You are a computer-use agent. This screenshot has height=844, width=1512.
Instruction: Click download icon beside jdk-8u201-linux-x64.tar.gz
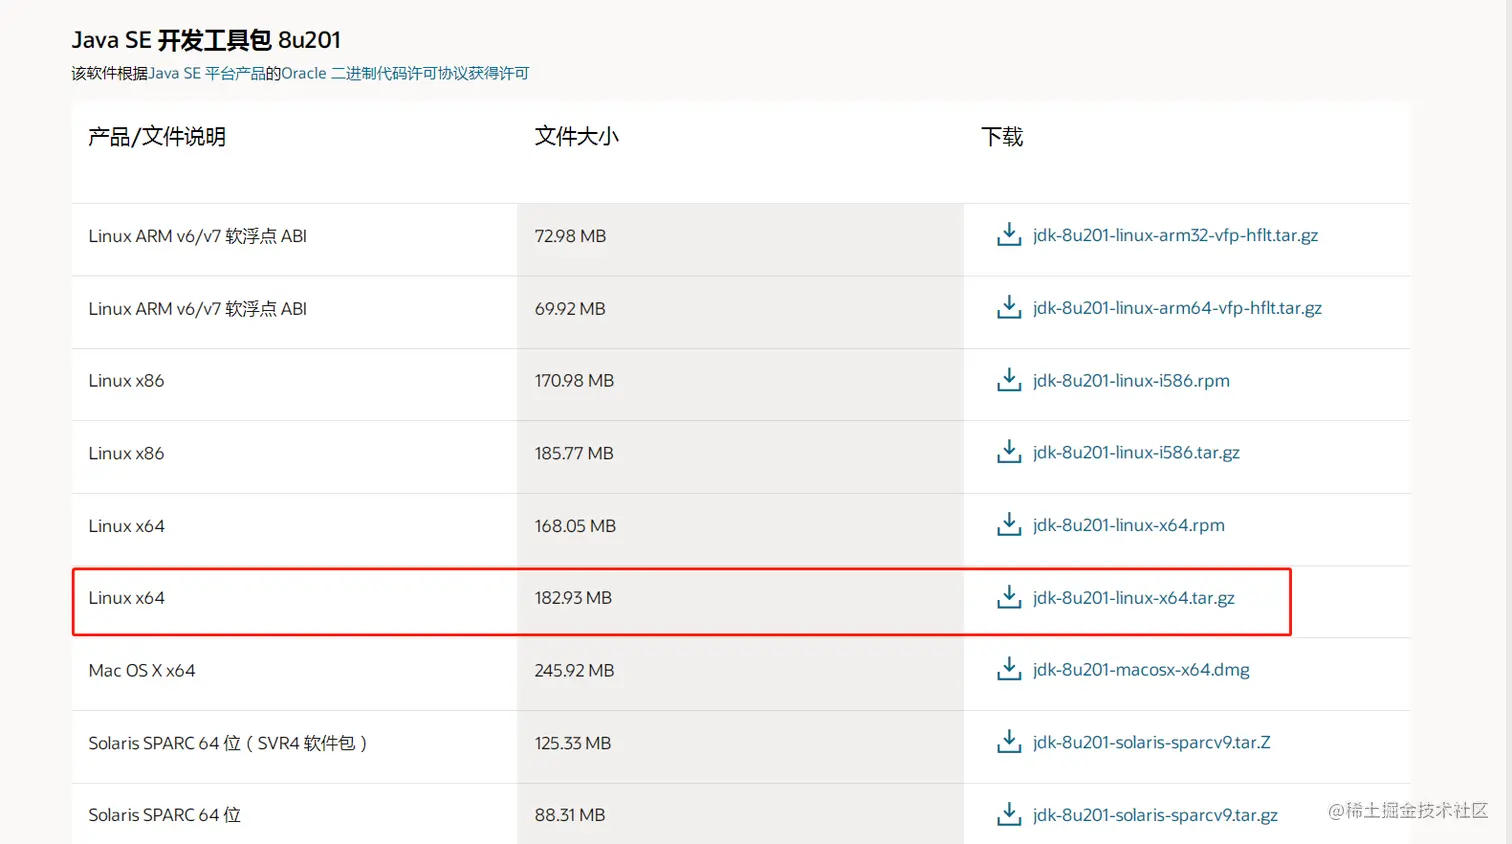click(x=1009, y=597)
